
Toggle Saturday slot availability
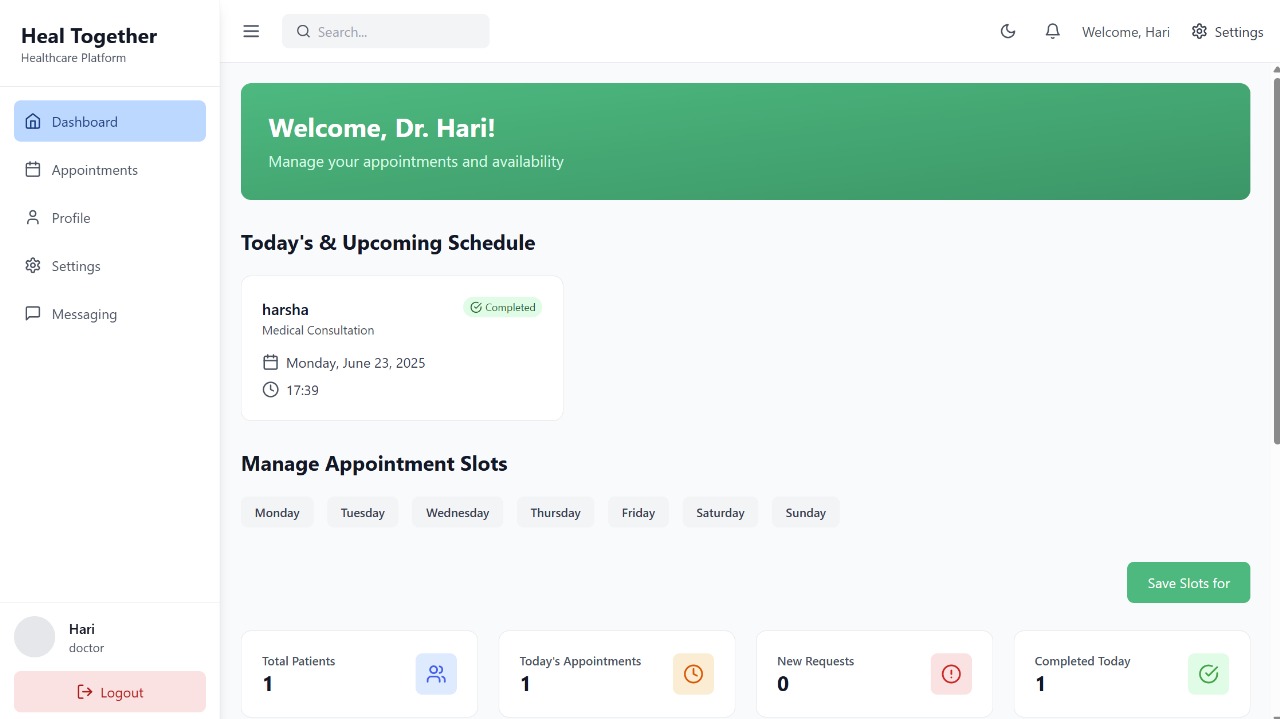[x=720, y=512]
